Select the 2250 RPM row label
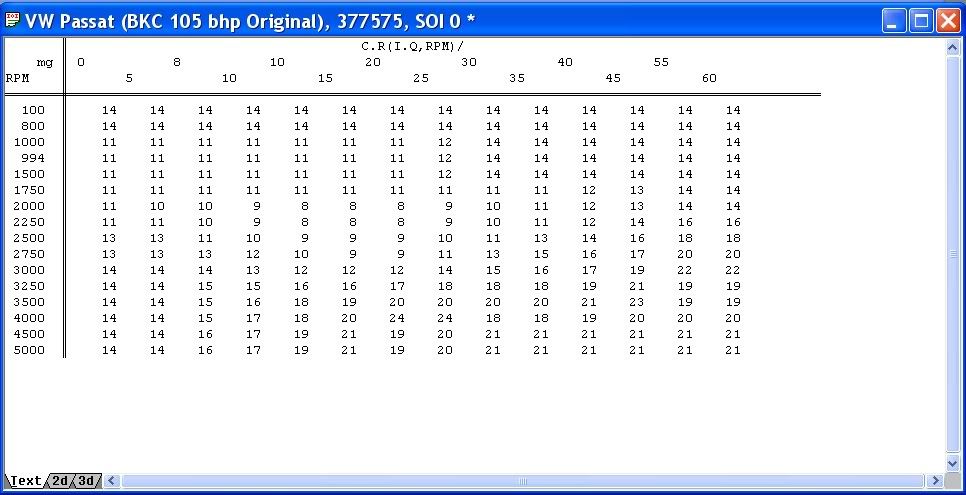The height and width of the screenshot is (495, 966). pyautogui.click(x=30, y=223)
